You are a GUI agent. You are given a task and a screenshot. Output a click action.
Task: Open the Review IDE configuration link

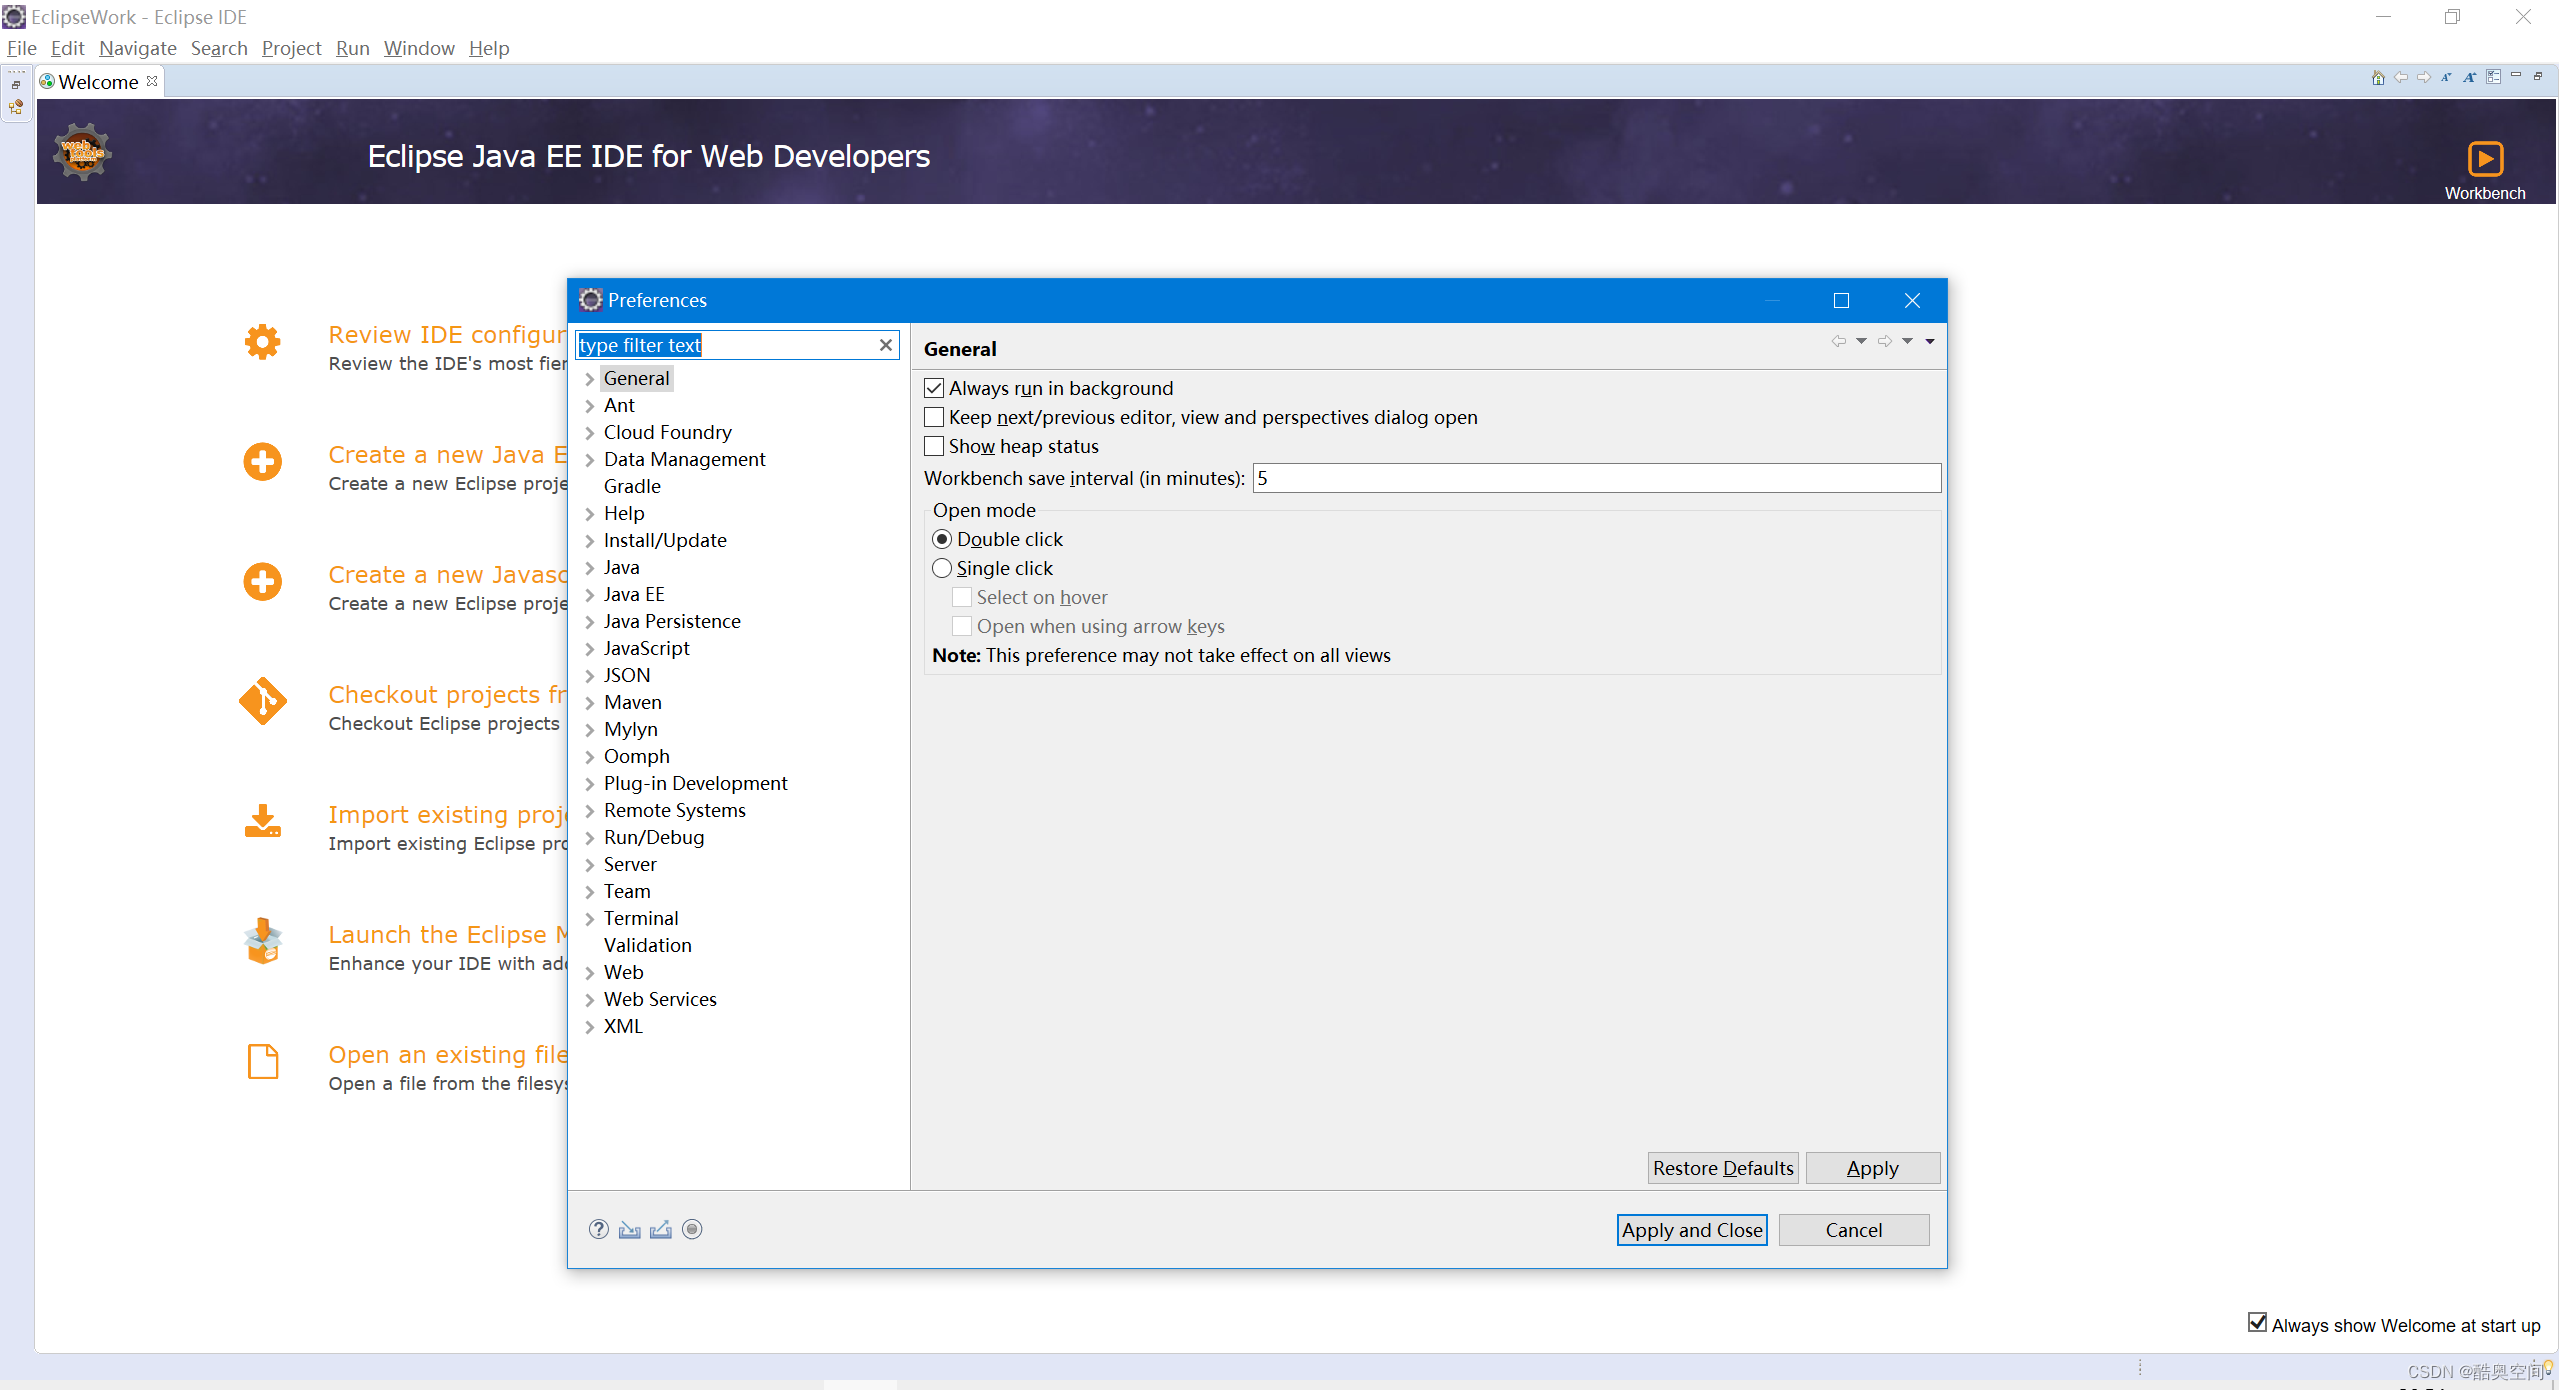(447, 334)
